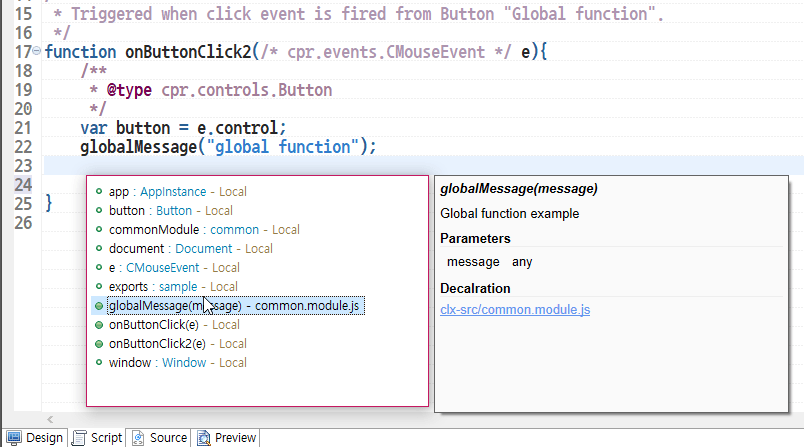The image size is (804, 447).
Task: Click 'message' parameter name in documentation
Action: pos(473,262)
